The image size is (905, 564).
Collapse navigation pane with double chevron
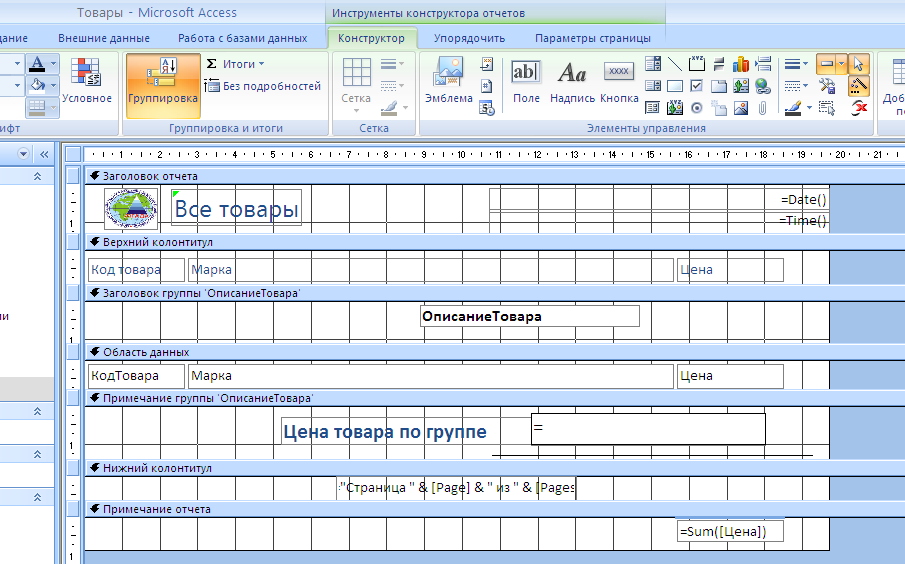pyautogui.click(x=44, y=154)
